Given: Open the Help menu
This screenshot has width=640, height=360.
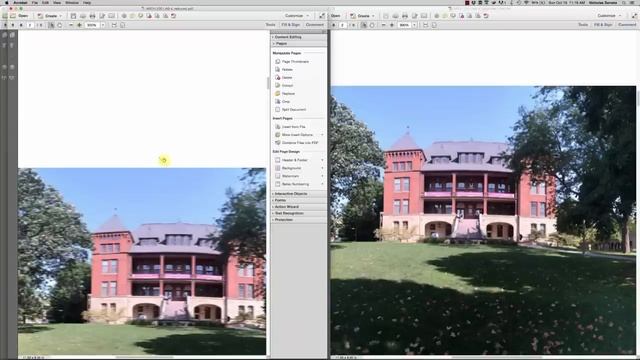Looking at the screenshot, I should point(87,2).
